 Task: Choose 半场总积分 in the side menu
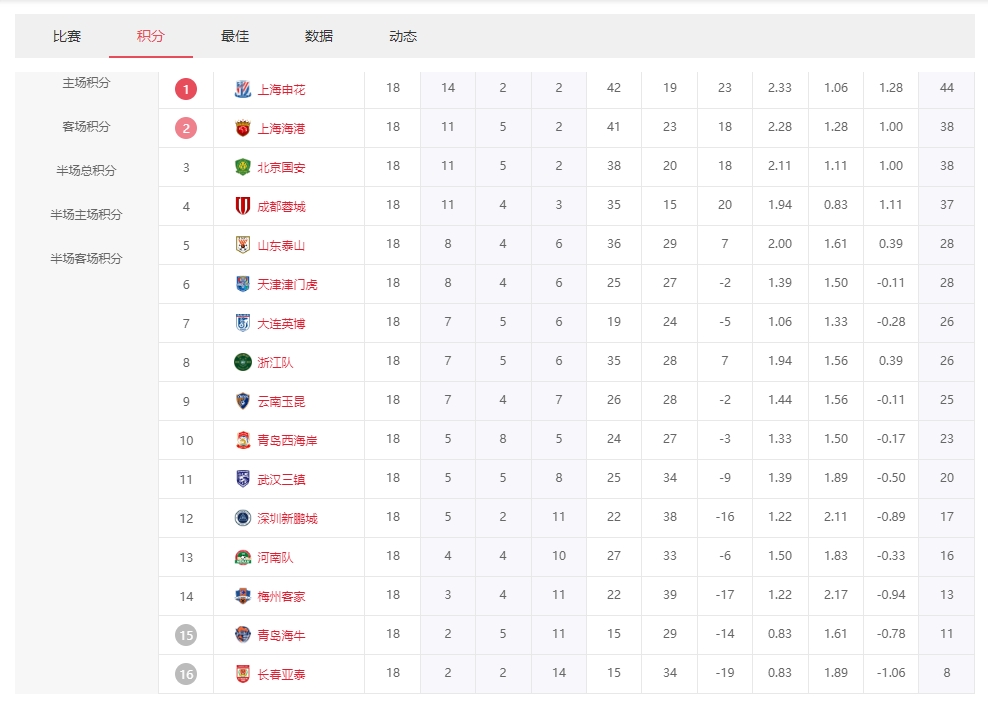[x=86, y=171]
